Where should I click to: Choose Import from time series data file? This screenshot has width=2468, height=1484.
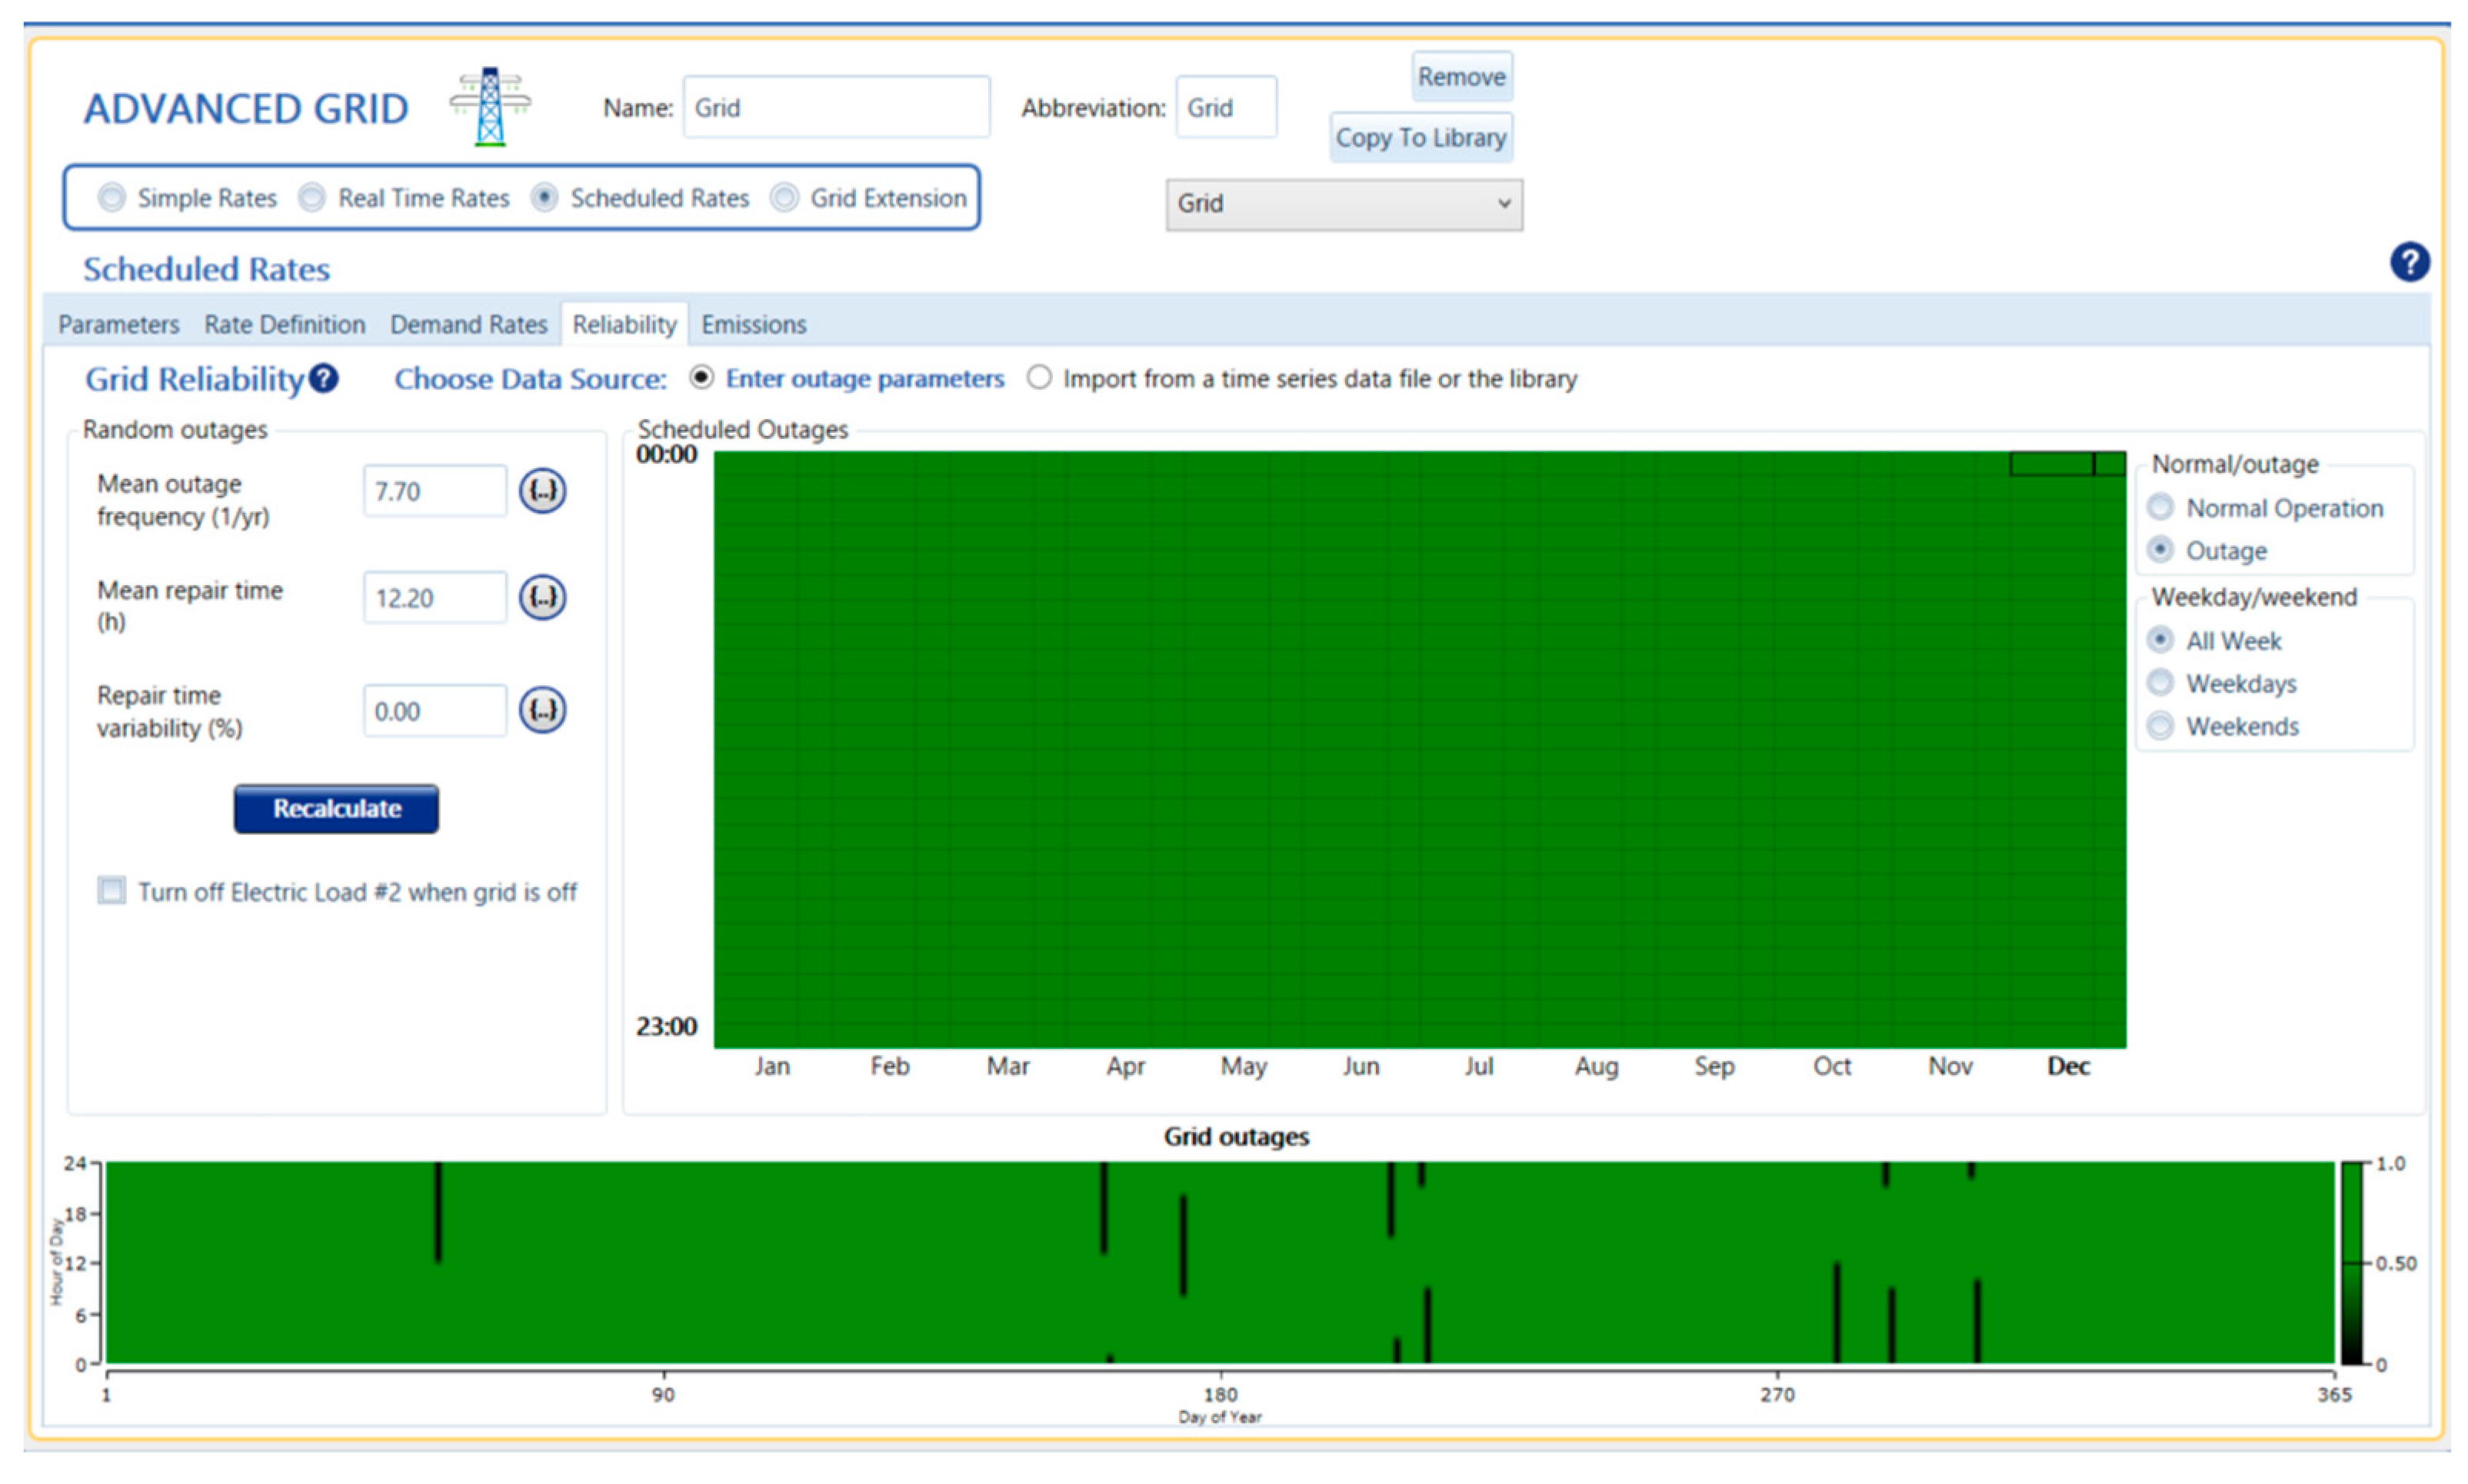(1040, 378)
